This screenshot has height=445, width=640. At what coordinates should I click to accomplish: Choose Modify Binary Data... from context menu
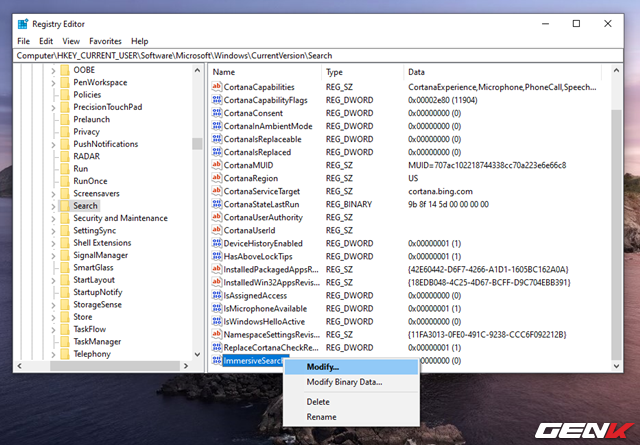tap(351, 382)
